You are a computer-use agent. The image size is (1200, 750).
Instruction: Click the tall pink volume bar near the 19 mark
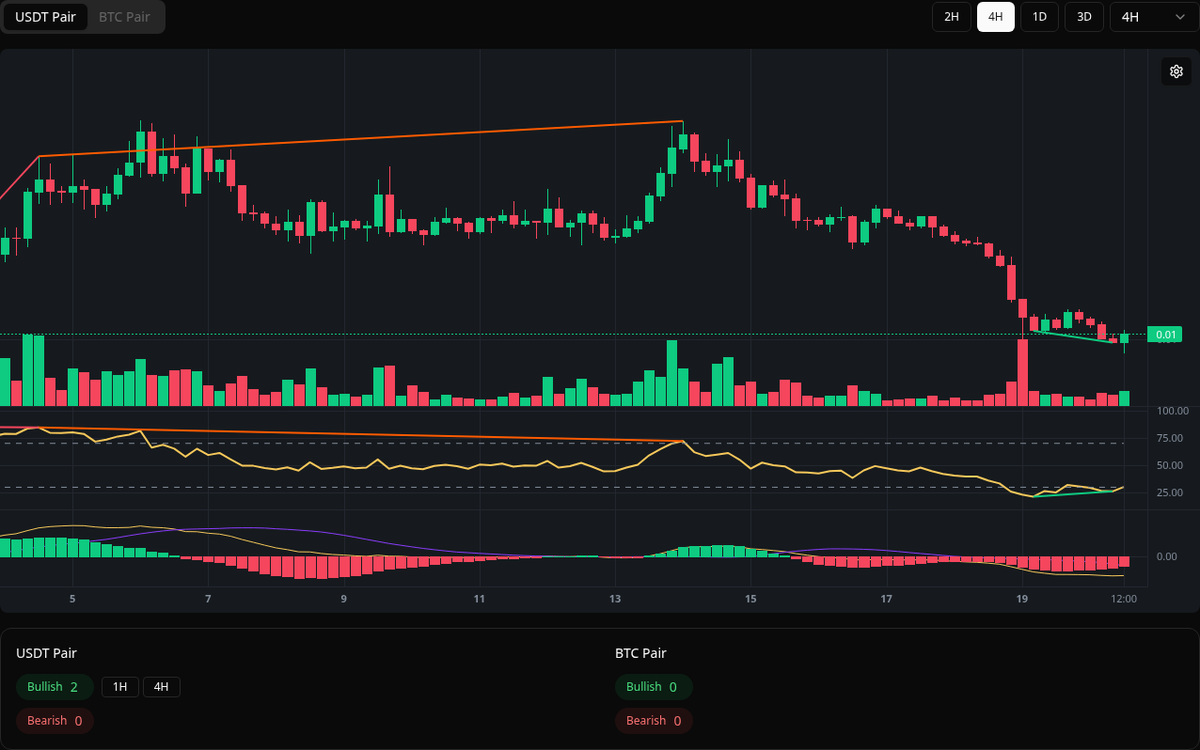point(1022,370)
